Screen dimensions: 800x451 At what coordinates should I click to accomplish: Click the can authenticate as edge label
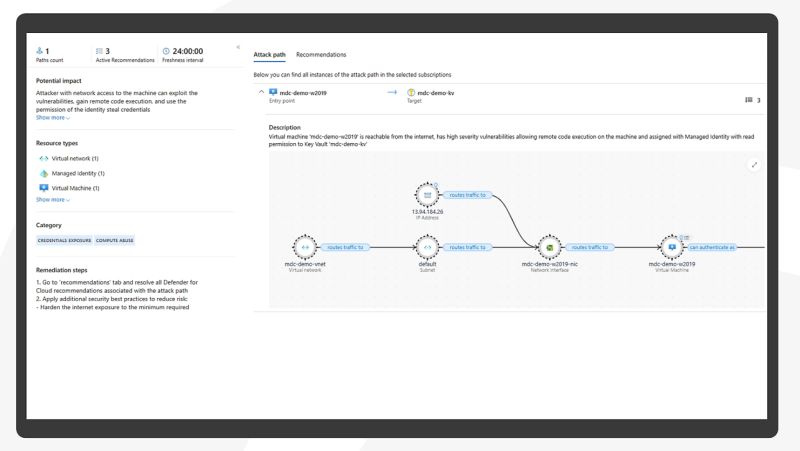(x=712, y=247)
